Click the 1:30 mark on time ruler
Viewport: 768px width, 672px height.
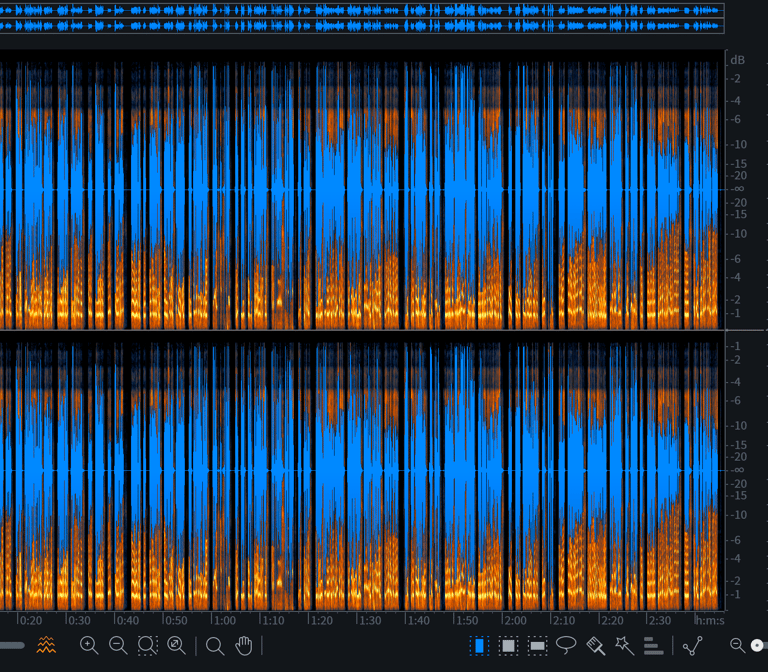pyautogui.click(x=370, y=621)
